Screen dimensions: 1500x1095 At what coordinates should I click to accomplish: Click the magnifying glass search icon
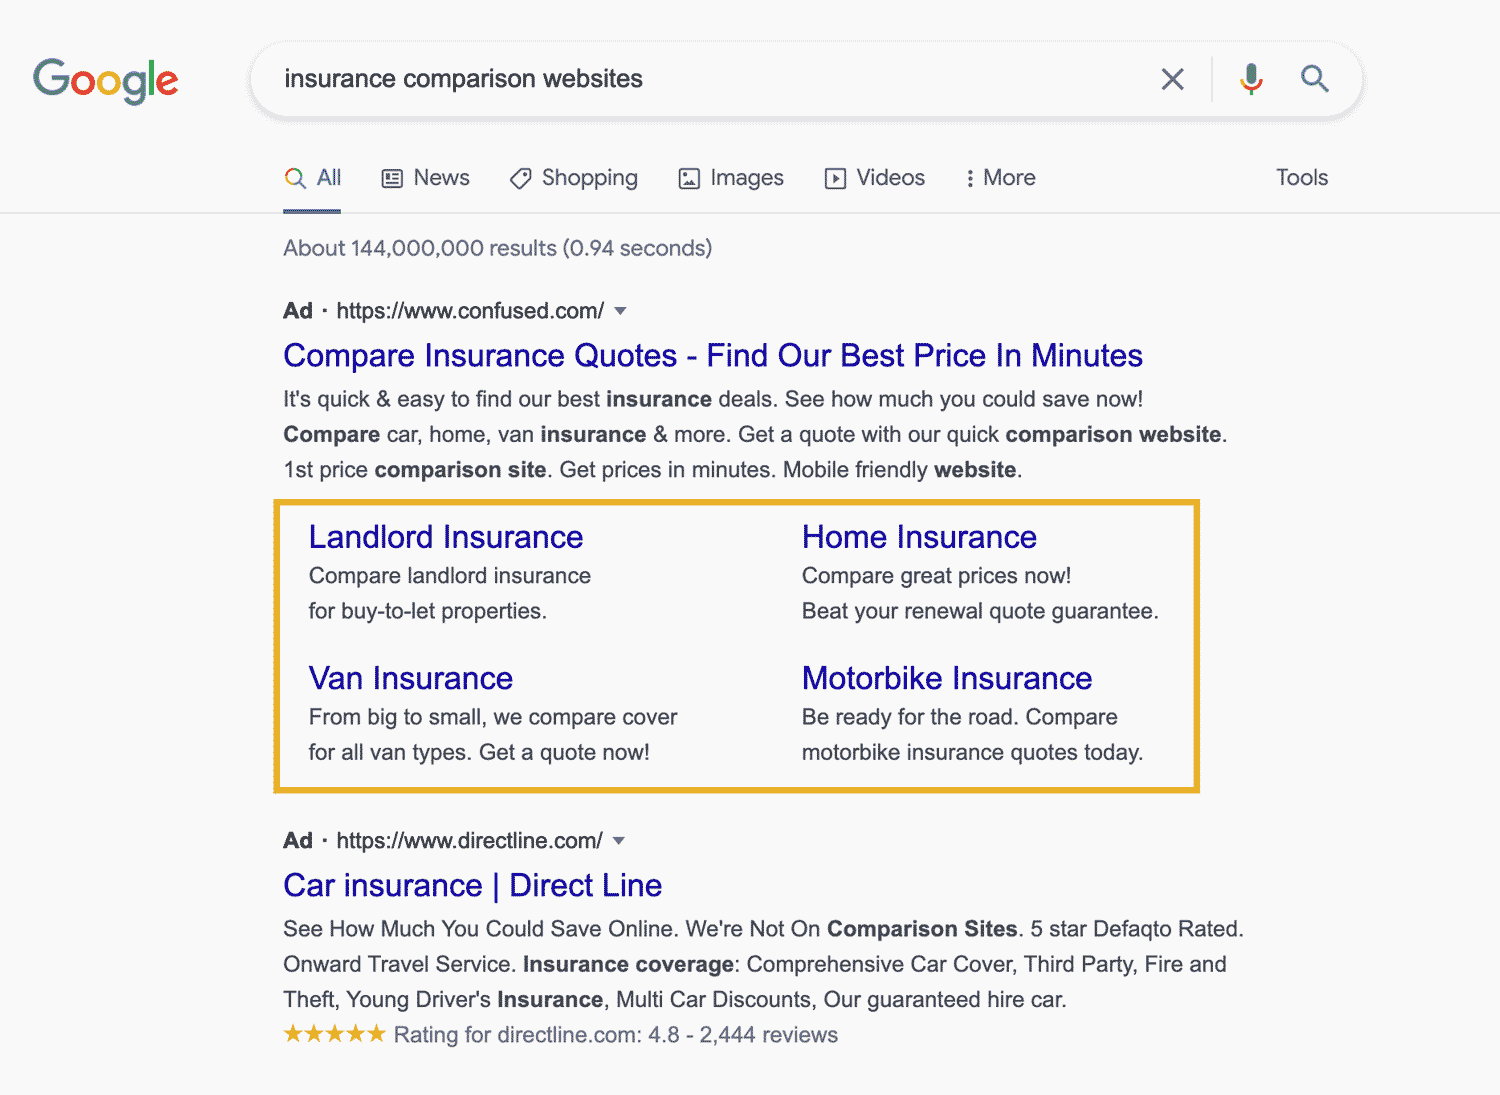(1314, 78)
